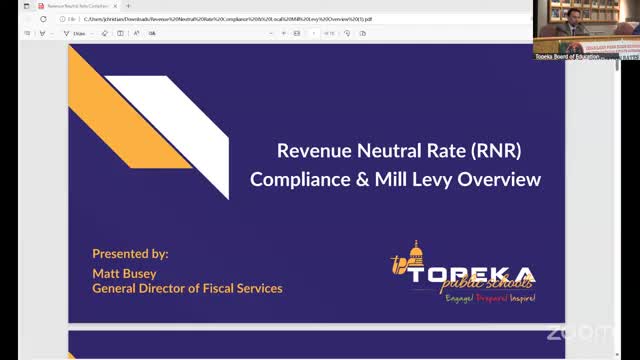
Task: Click the scrollbar down arrow
Action: pos(617,355)
